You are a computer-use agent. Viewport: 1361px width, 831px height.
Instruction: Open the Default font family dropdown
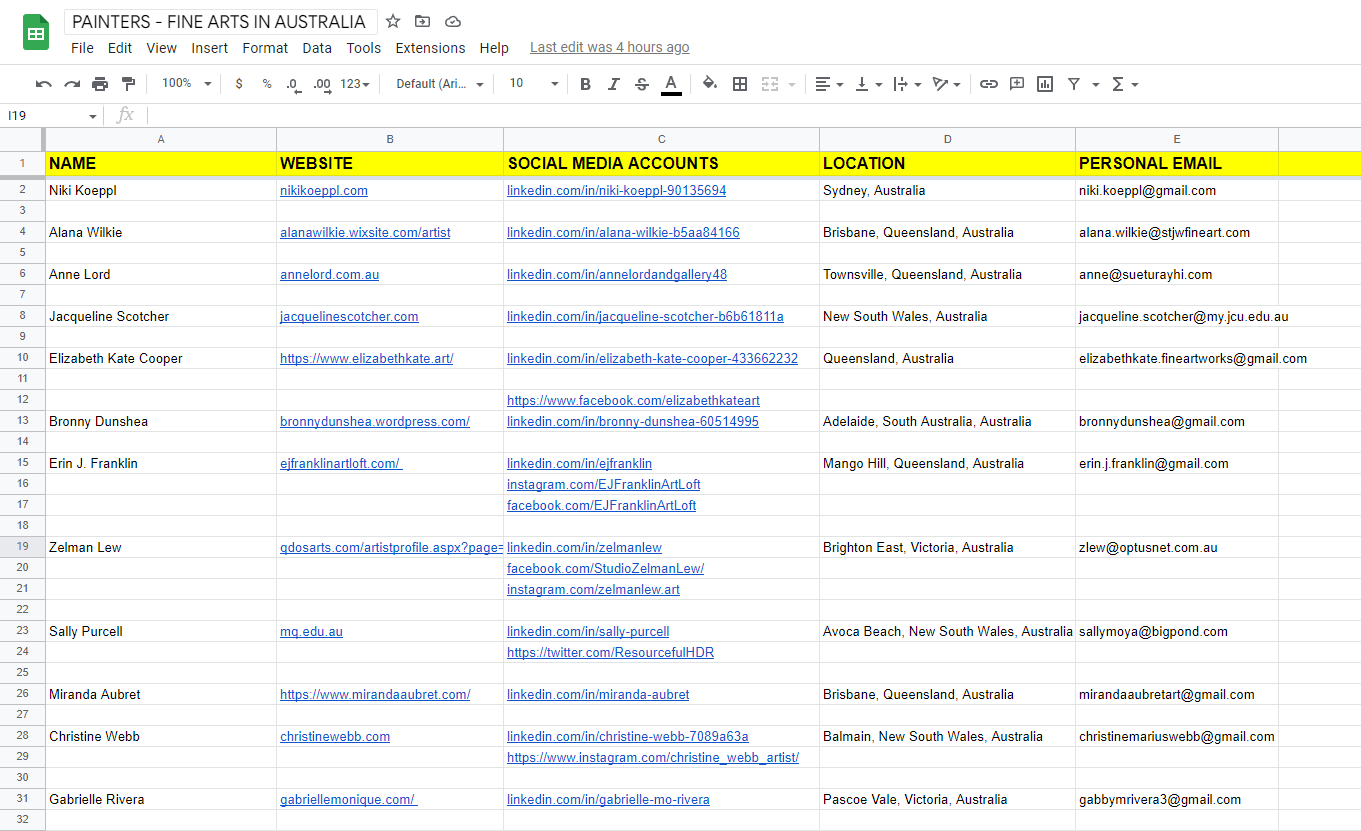click(x=440, y=84)
